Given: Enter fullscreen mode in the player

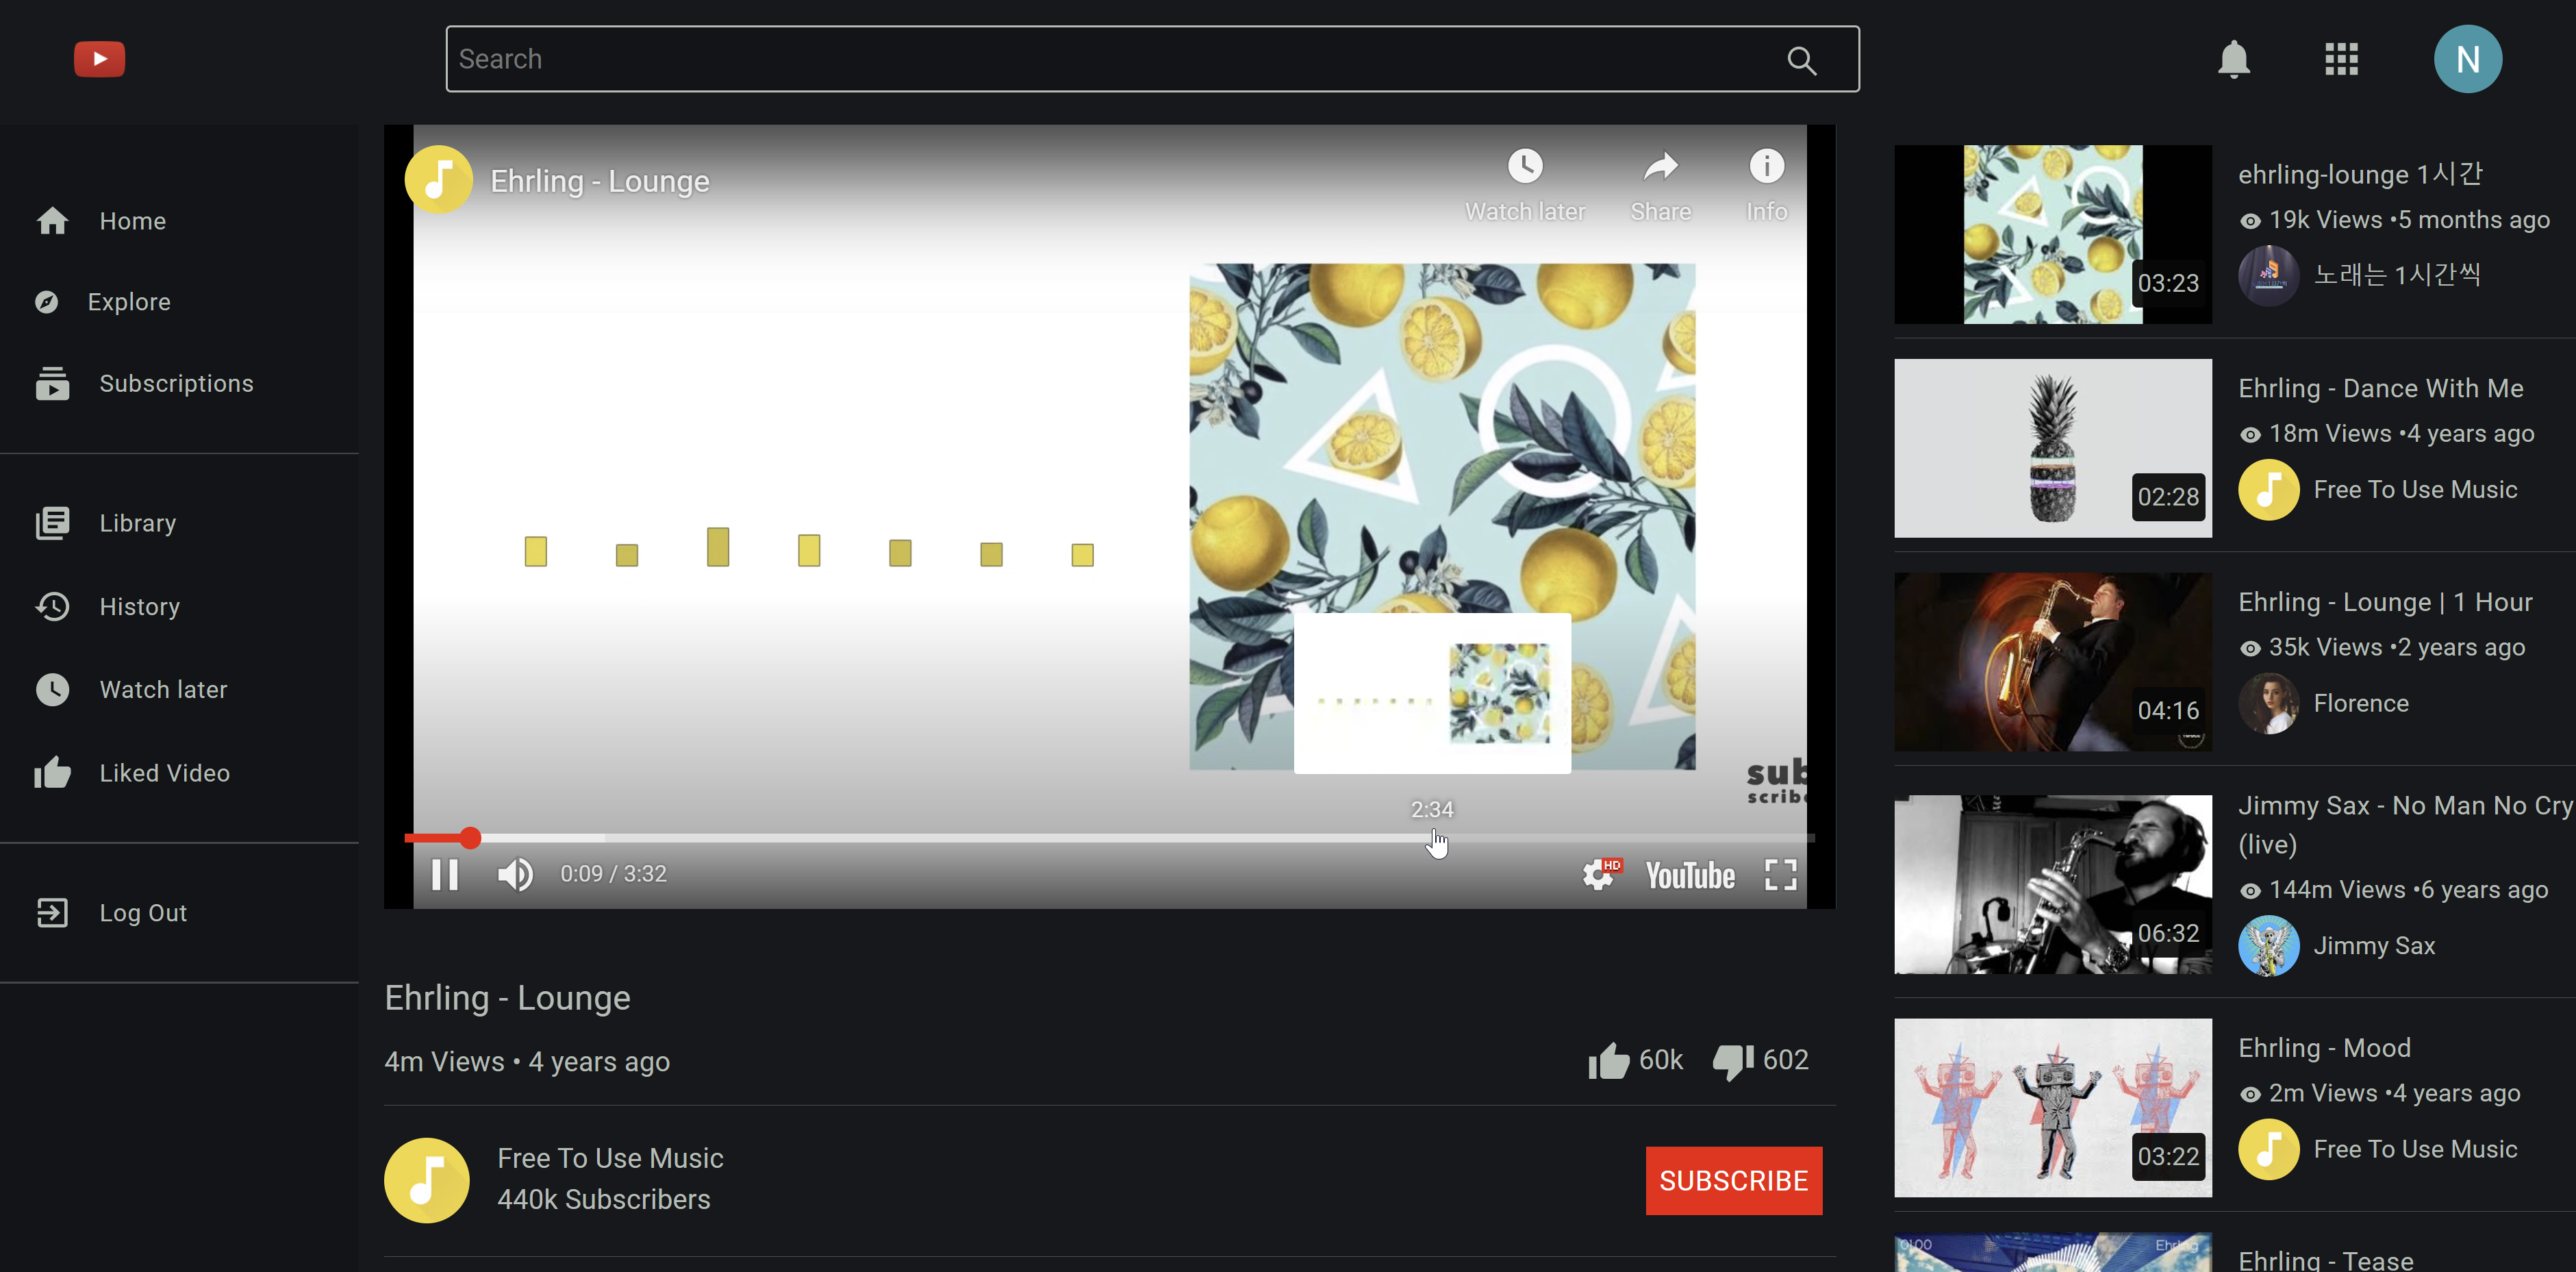Looking at the screenshot, I should coord(1780,875).
